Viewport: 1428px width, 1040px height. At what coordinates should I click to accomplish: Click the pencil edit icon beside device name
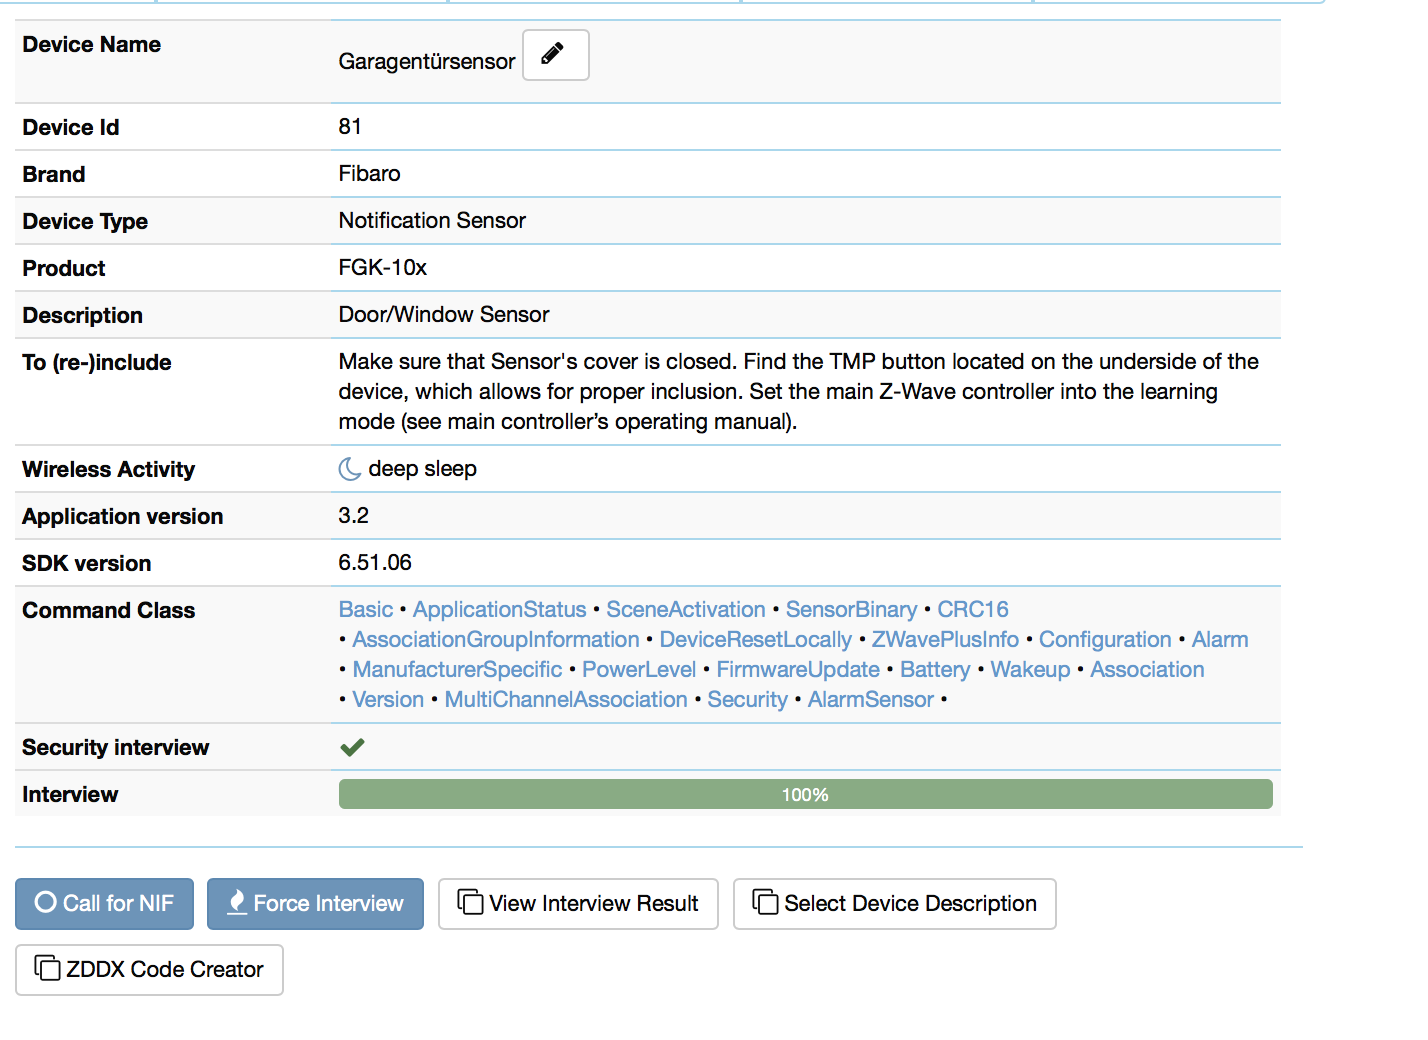point(555,55)
